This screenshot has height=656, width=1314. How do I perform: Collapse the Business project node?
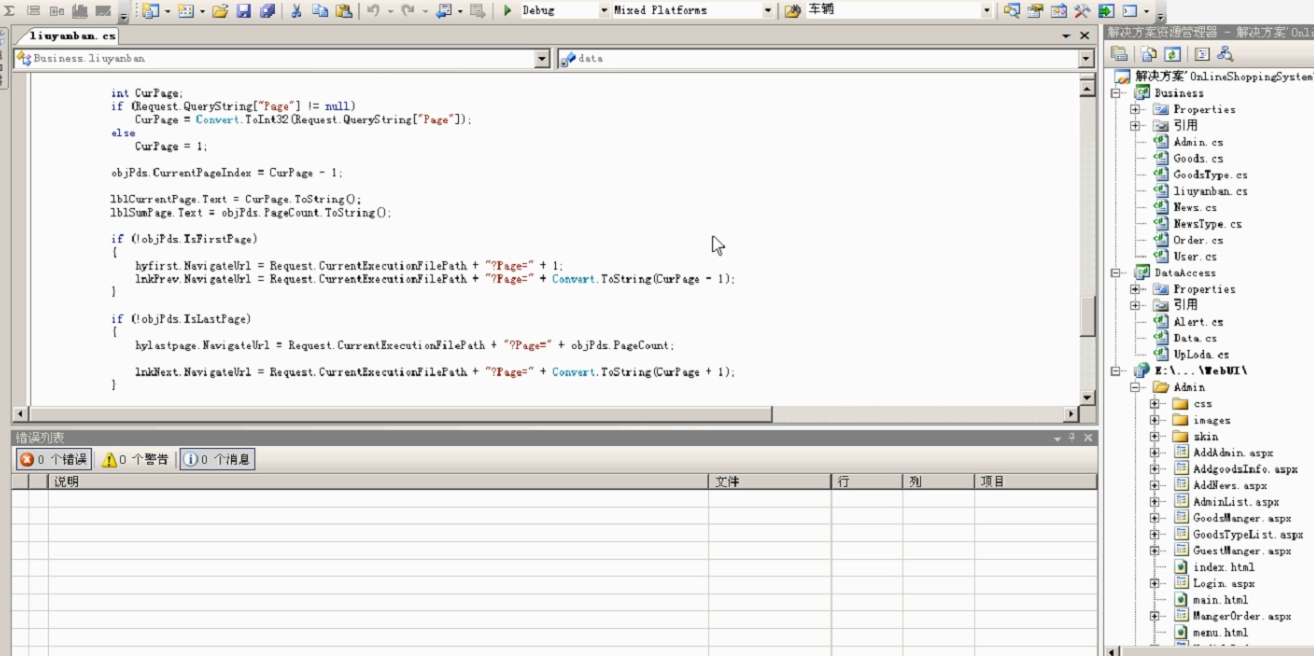tap(1117, 93)
